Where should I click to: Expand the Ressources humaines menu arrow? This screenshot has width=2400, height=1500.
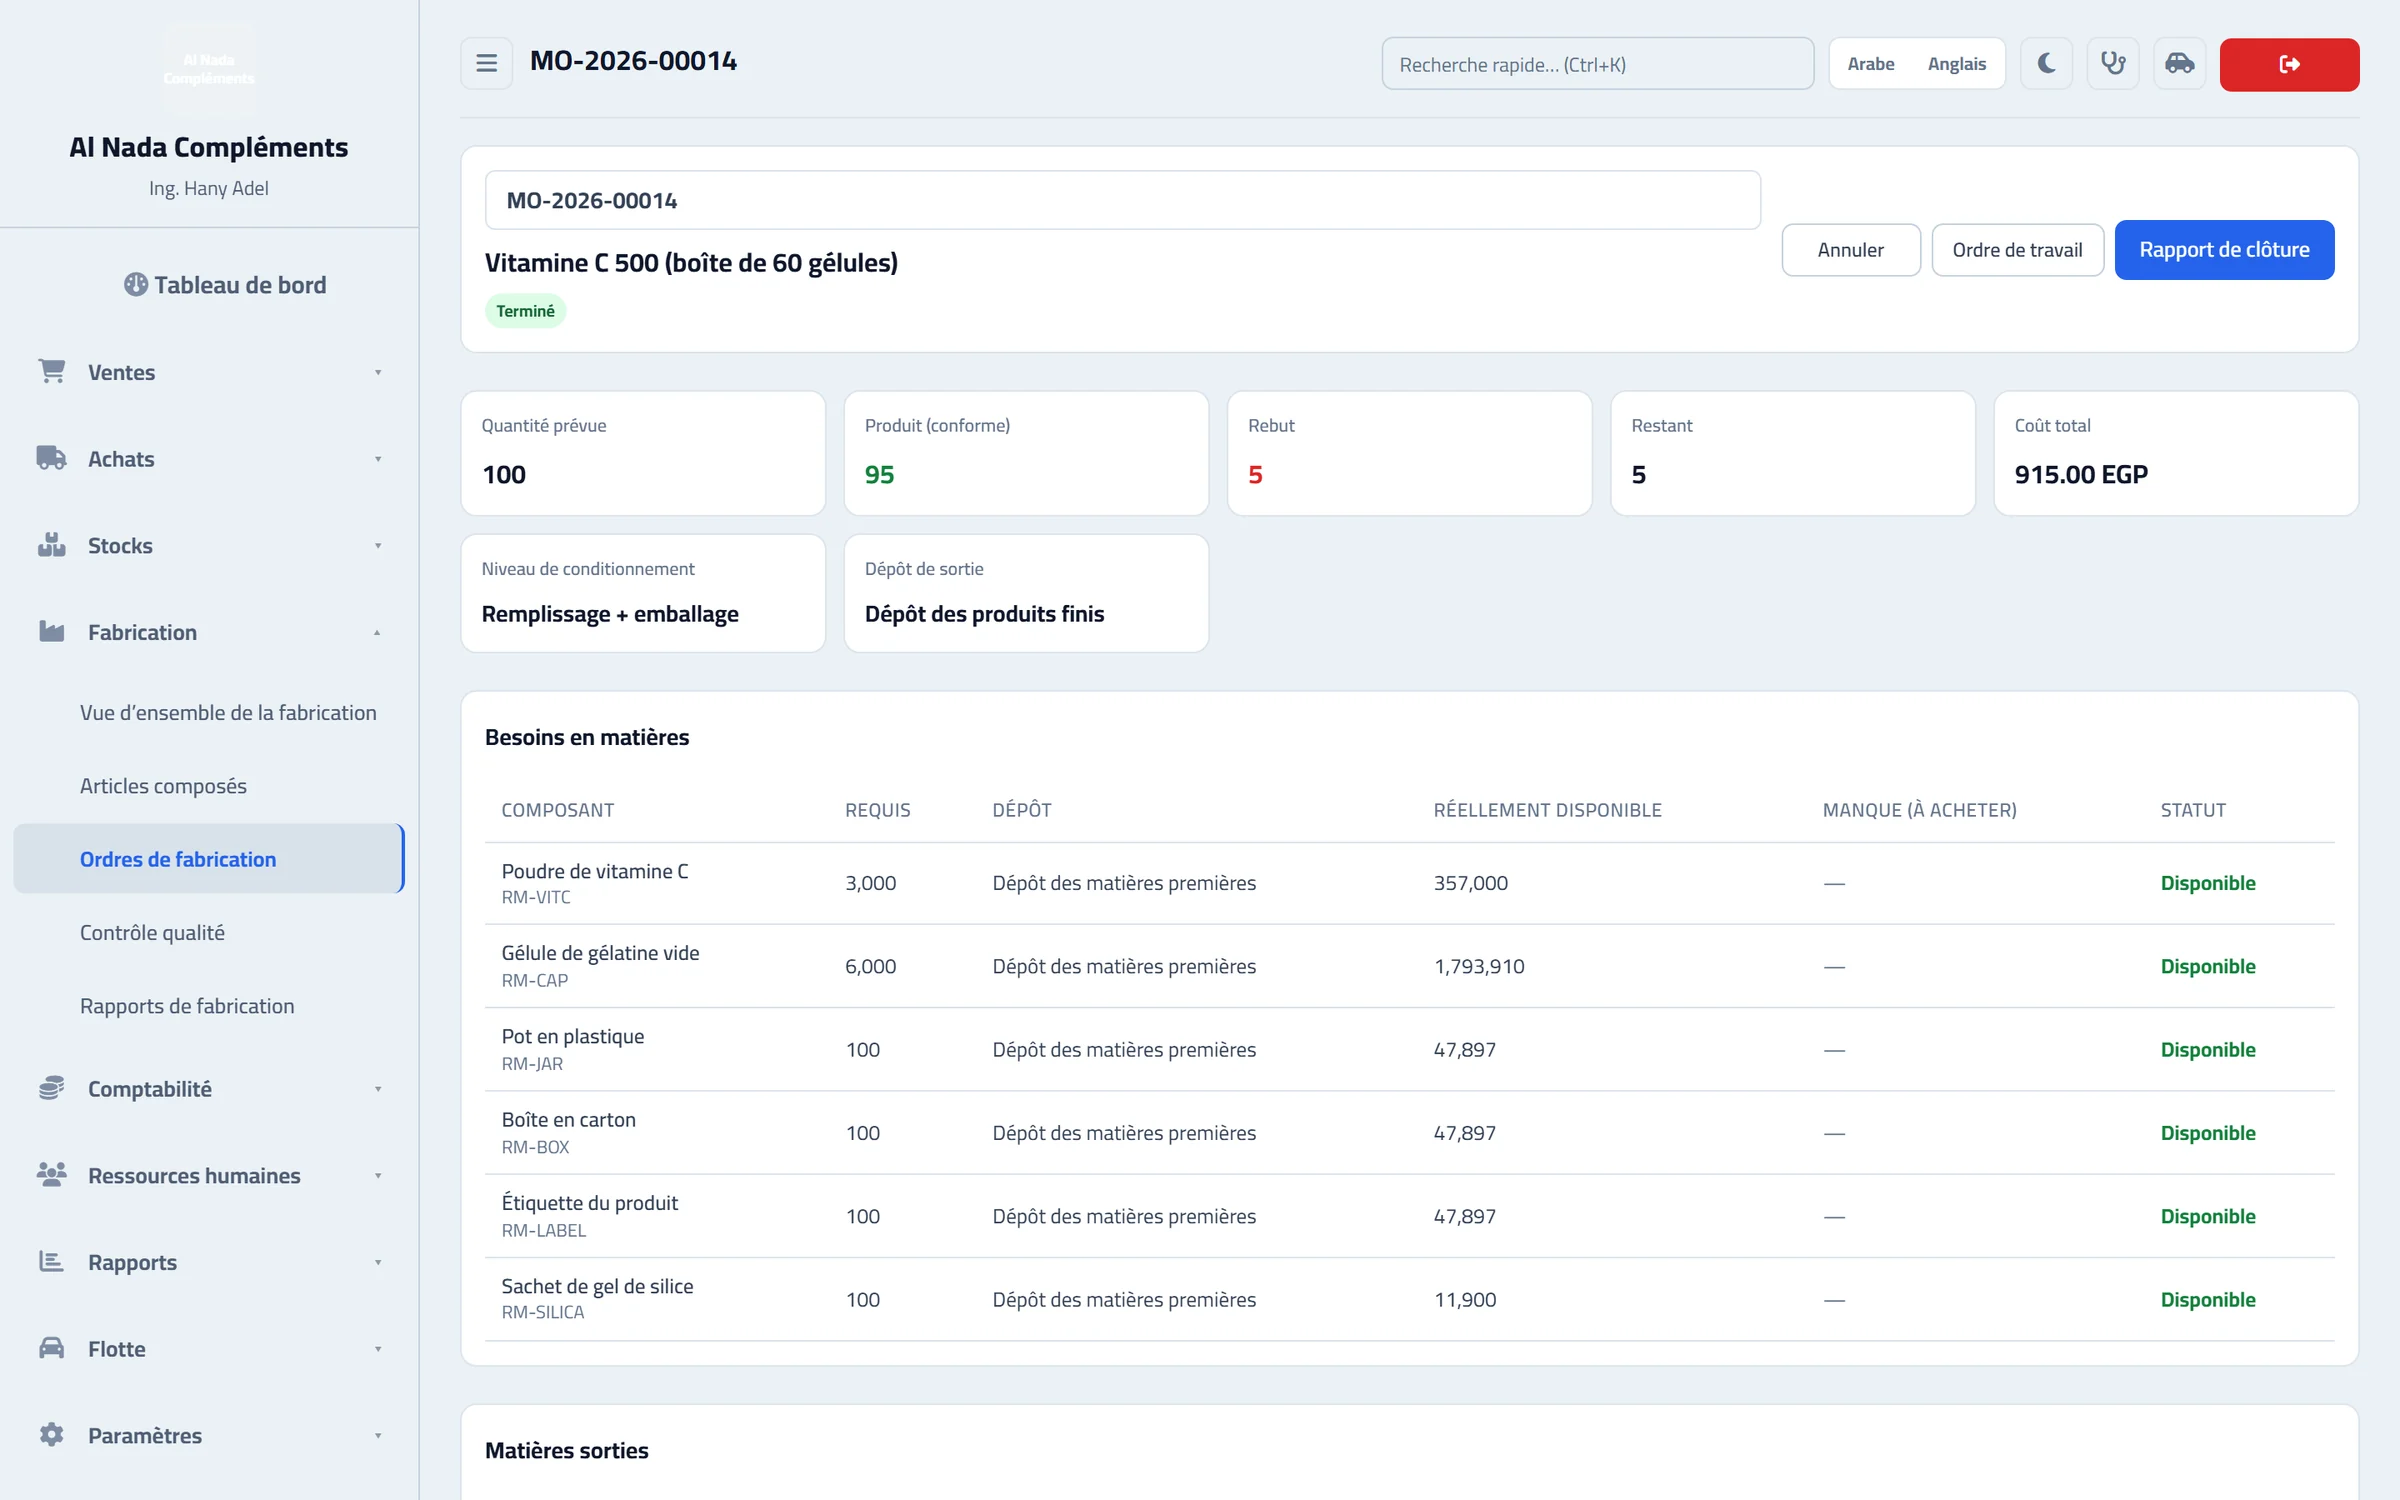pyautogui.click(x=378, y=1176)
